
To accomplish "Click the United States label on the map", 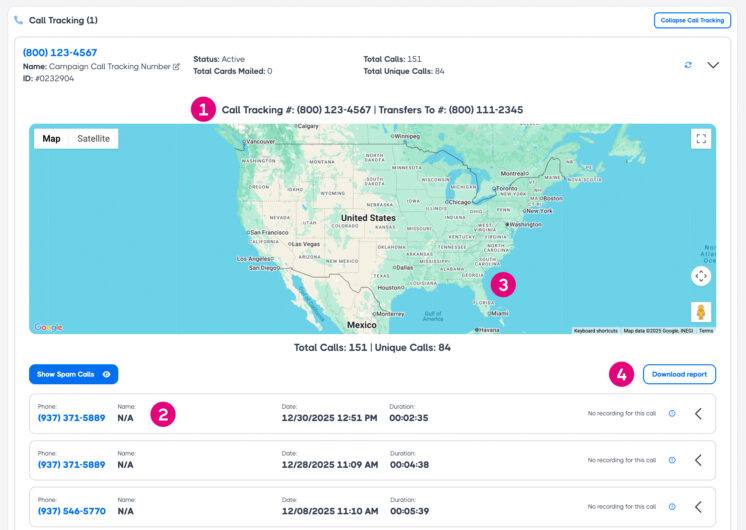I will click(x=368, y=218).
